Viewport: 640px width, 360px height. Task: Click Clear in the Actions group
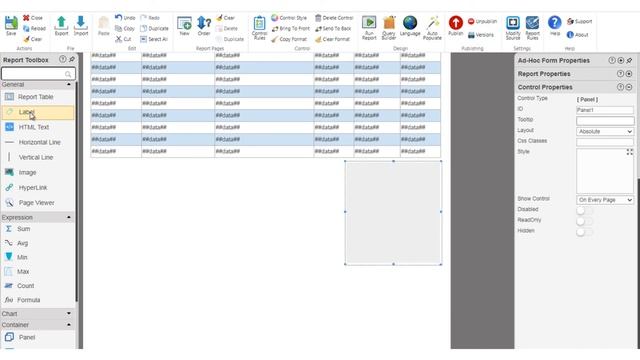point(33,39)
